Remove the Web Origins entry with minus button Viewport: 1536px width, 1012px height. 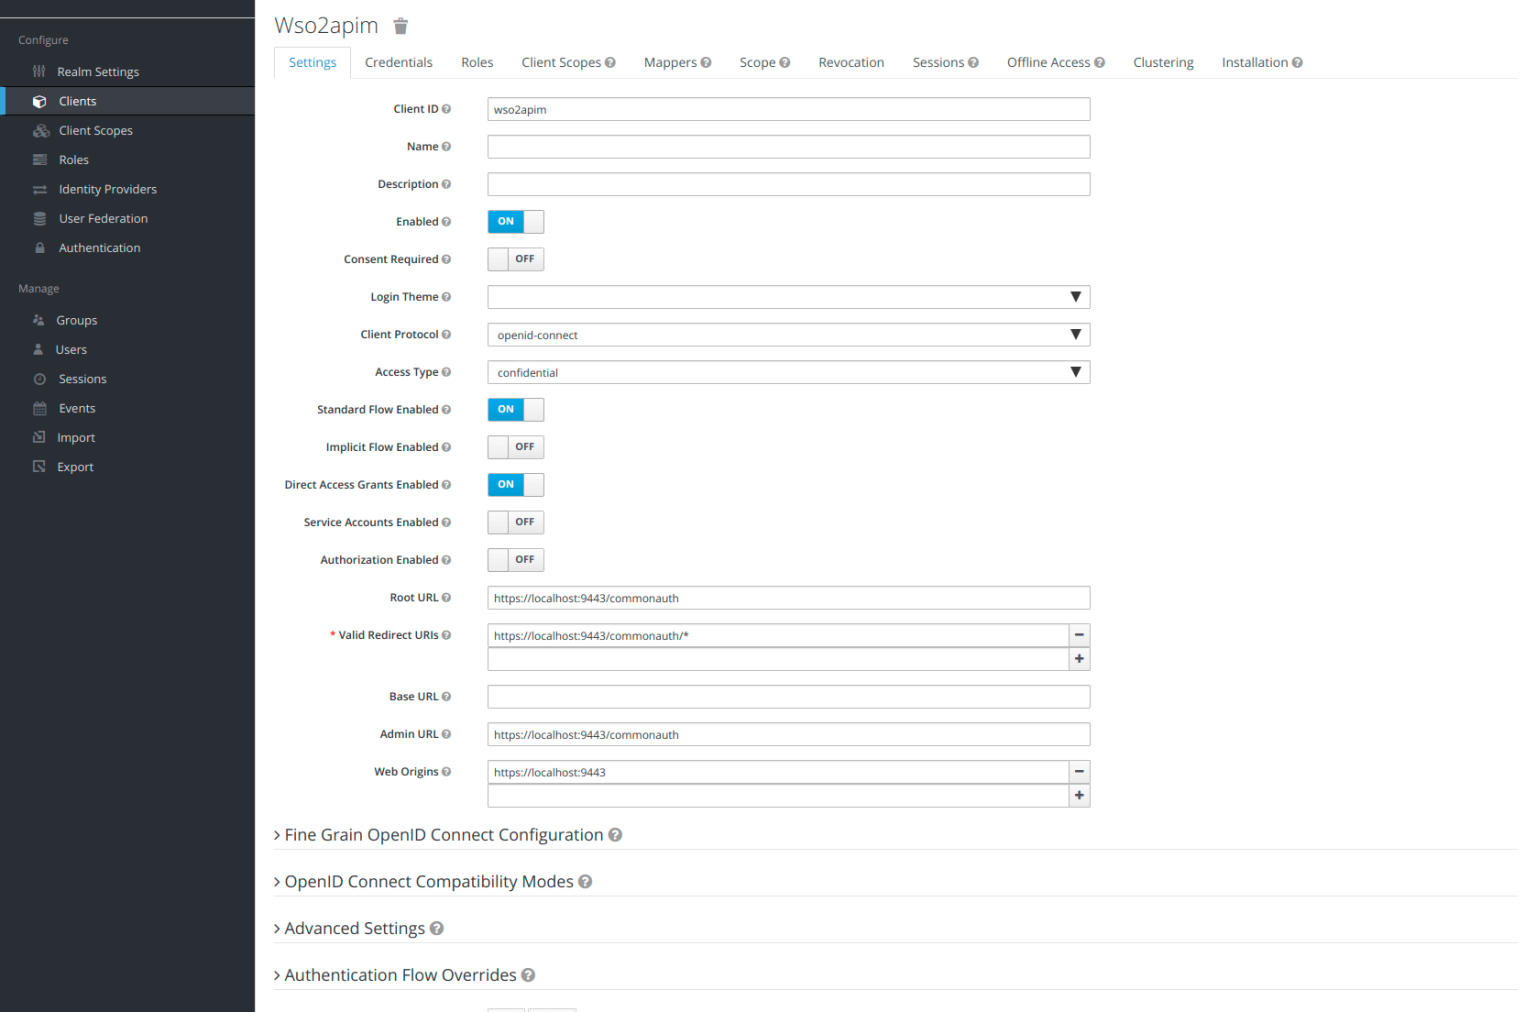tap(1078, 771)
